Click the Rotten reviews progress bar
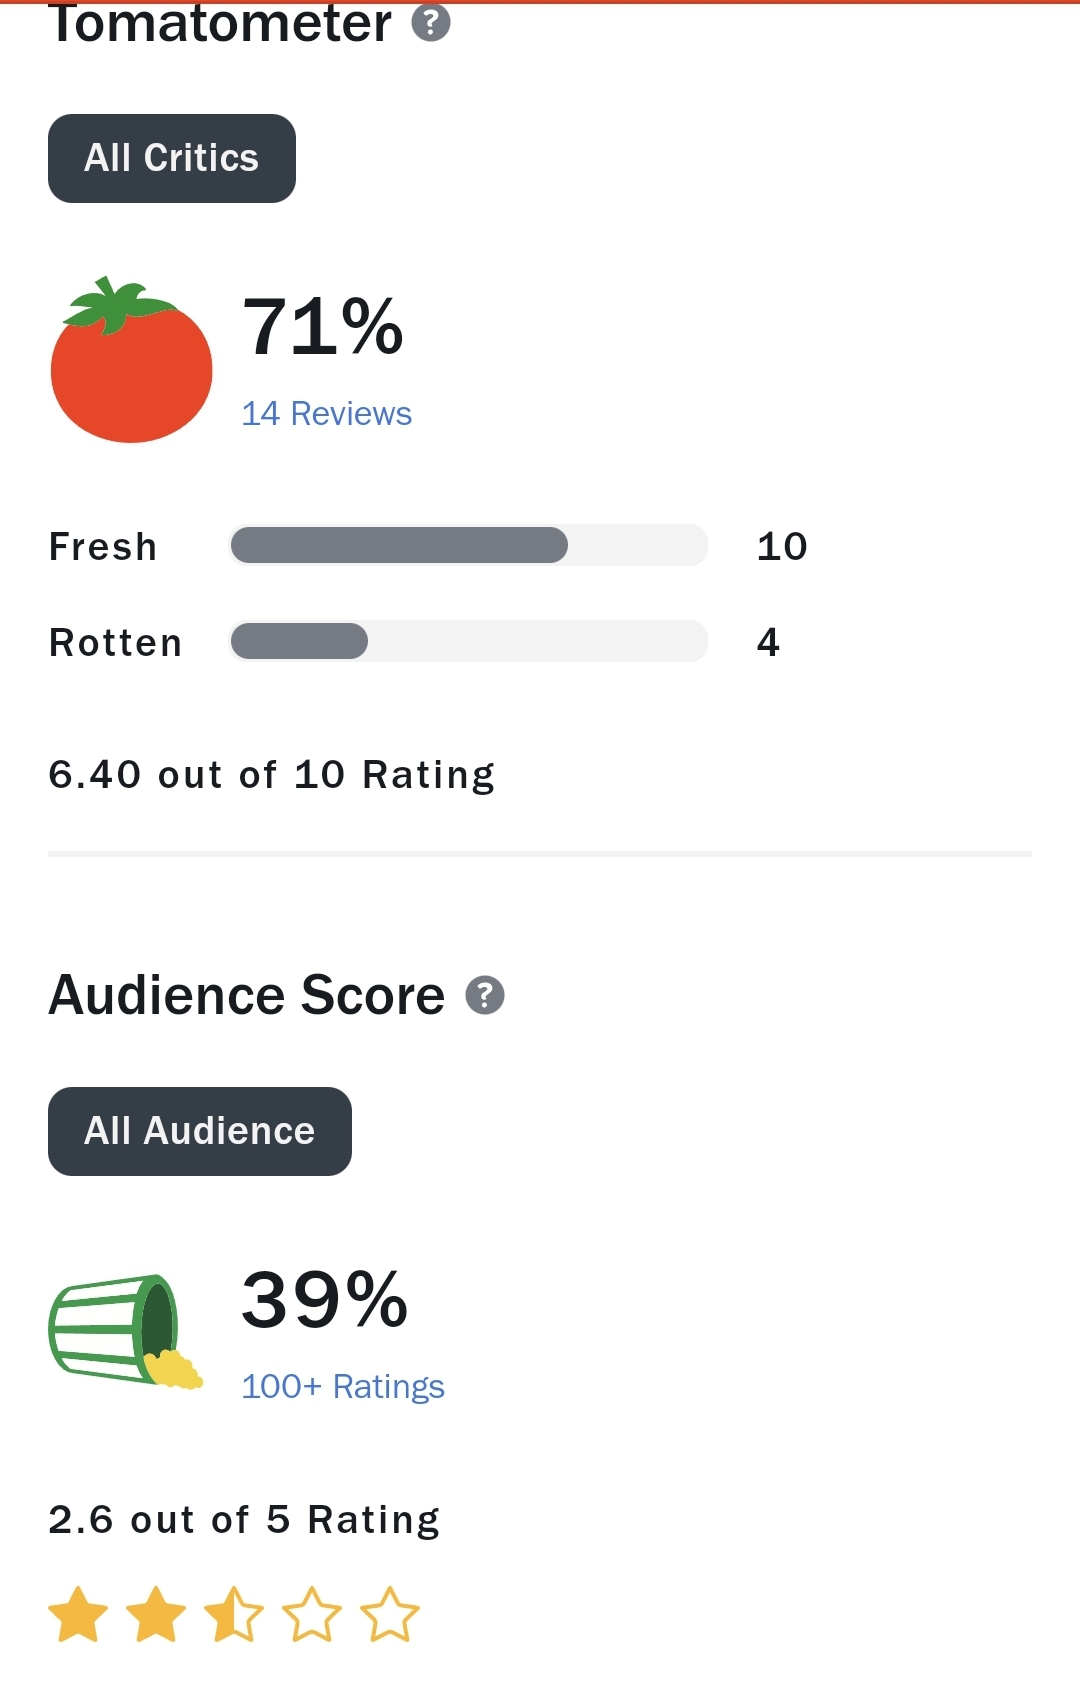 468,641
